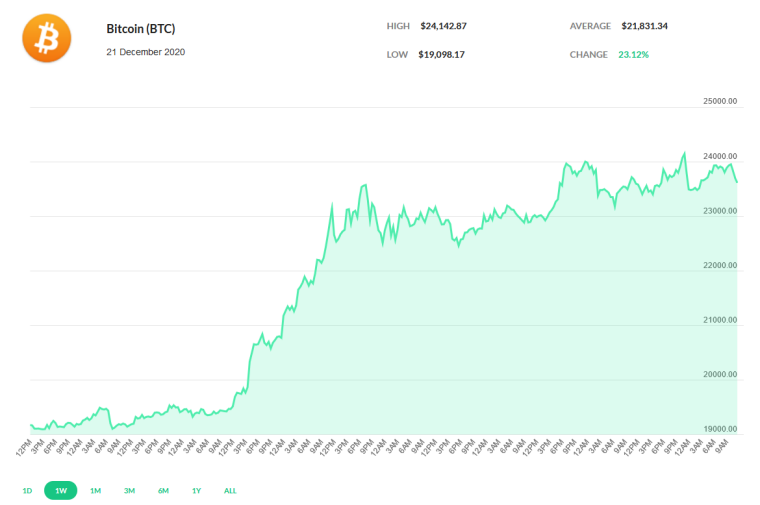760x505 pixels.
Task: Click the HIGH value $24,142.87
Action: click(x=443, y=26)
